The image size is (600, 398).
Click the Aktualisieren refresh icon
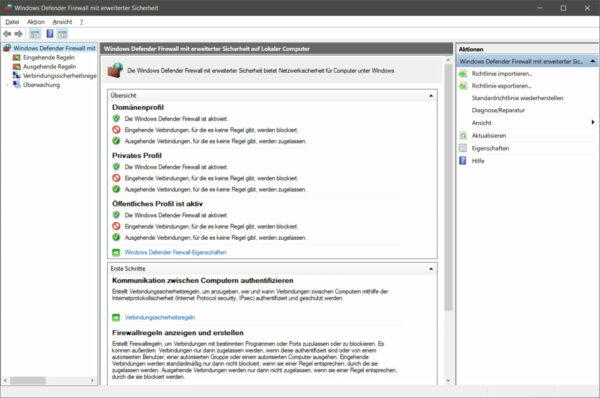pos(463,135)
